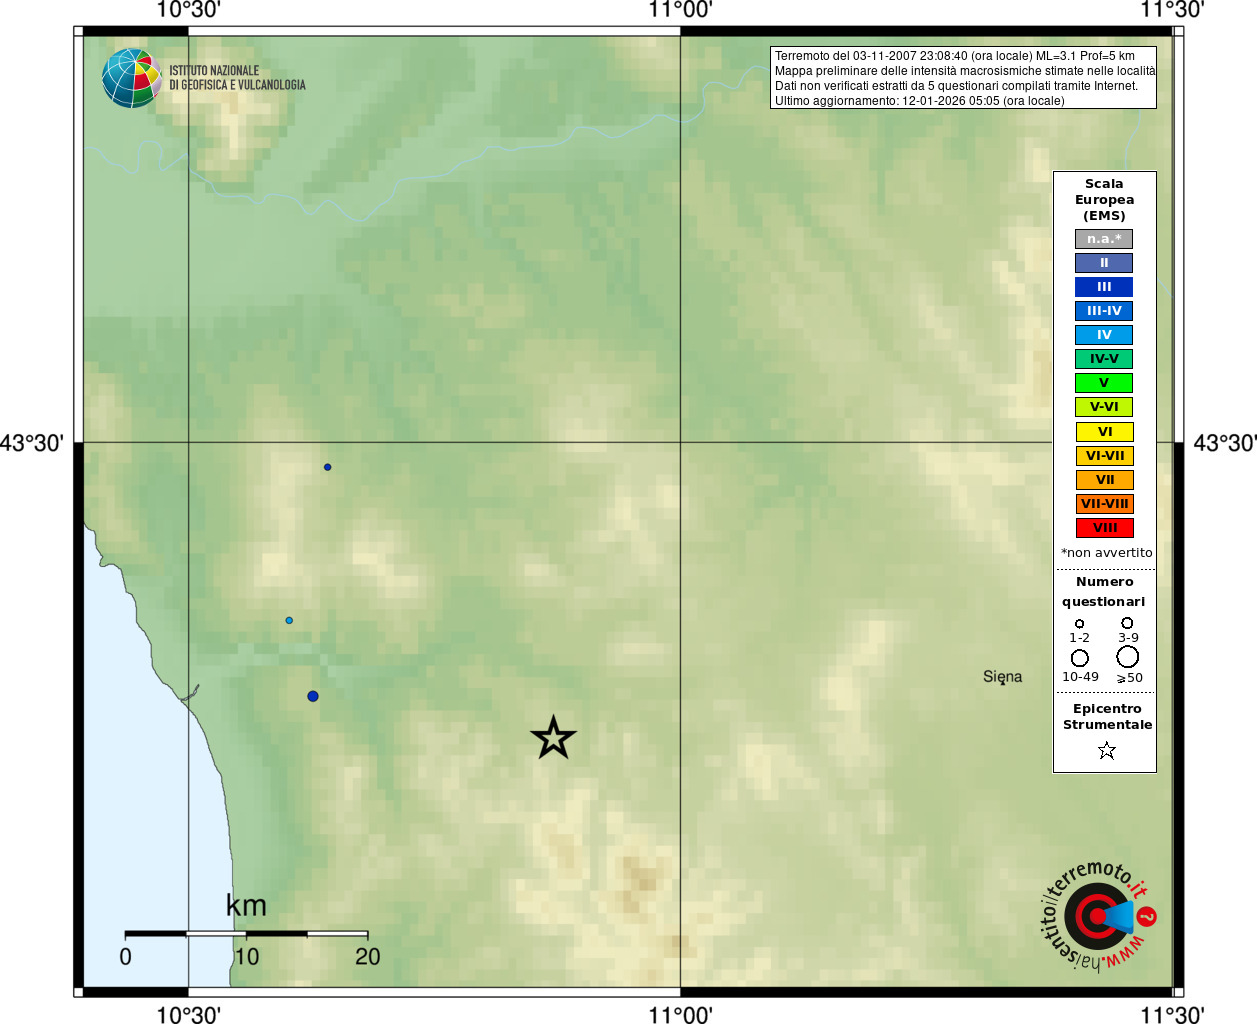The width and height of the screenshot is (1257, 1024).
Task: Select the intensity V legend swatch
Action: (x=1104, y=383)
